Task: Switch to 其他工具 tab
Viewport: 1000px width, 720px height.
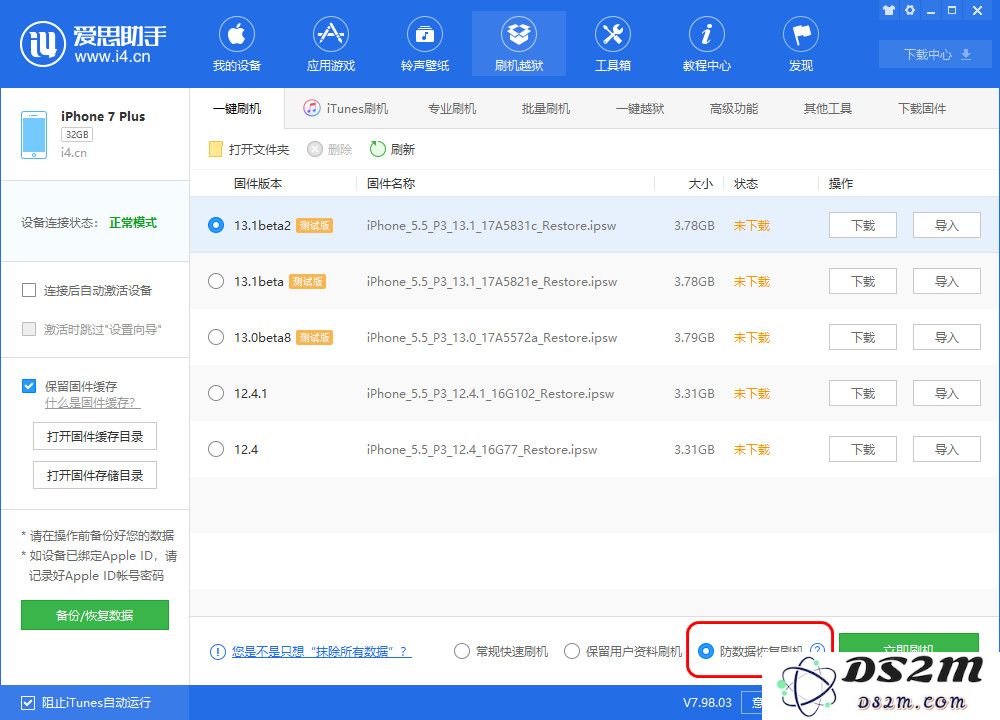Action: tap(828, 108)
